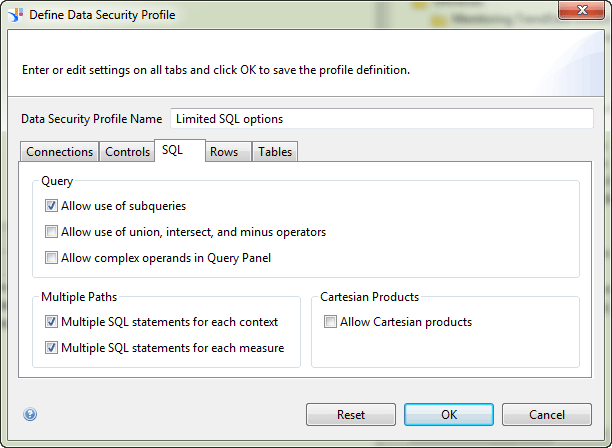Toggle Allow use of subqueries checkbox
This screenshot has width=612, height=448.
click(51, 206)
